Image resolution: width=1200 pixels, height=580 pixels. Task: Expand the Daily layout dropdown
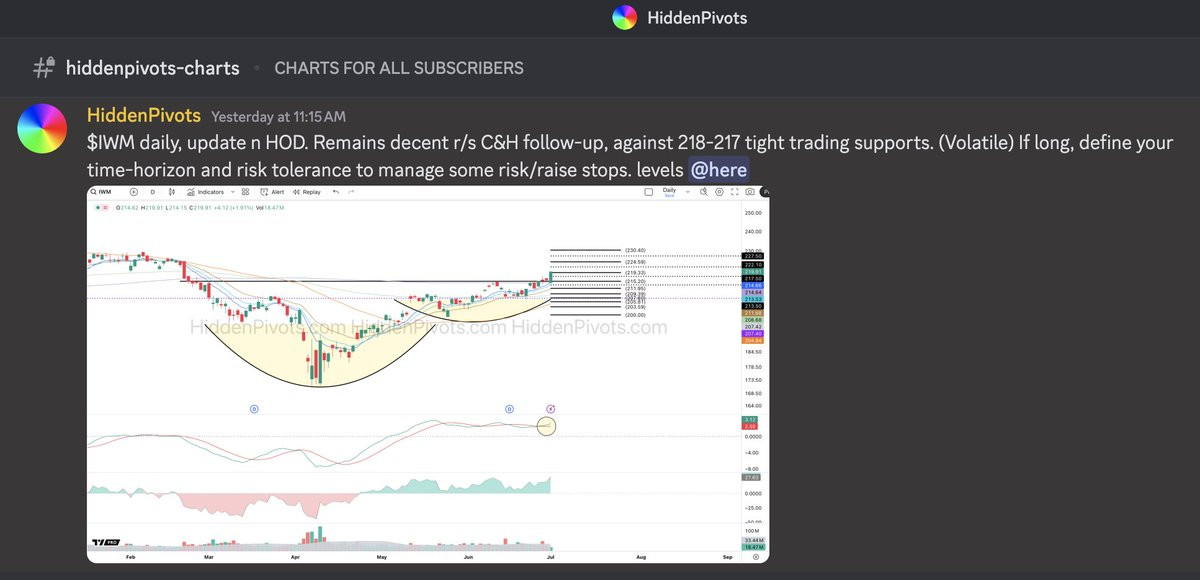pos(688,192)
